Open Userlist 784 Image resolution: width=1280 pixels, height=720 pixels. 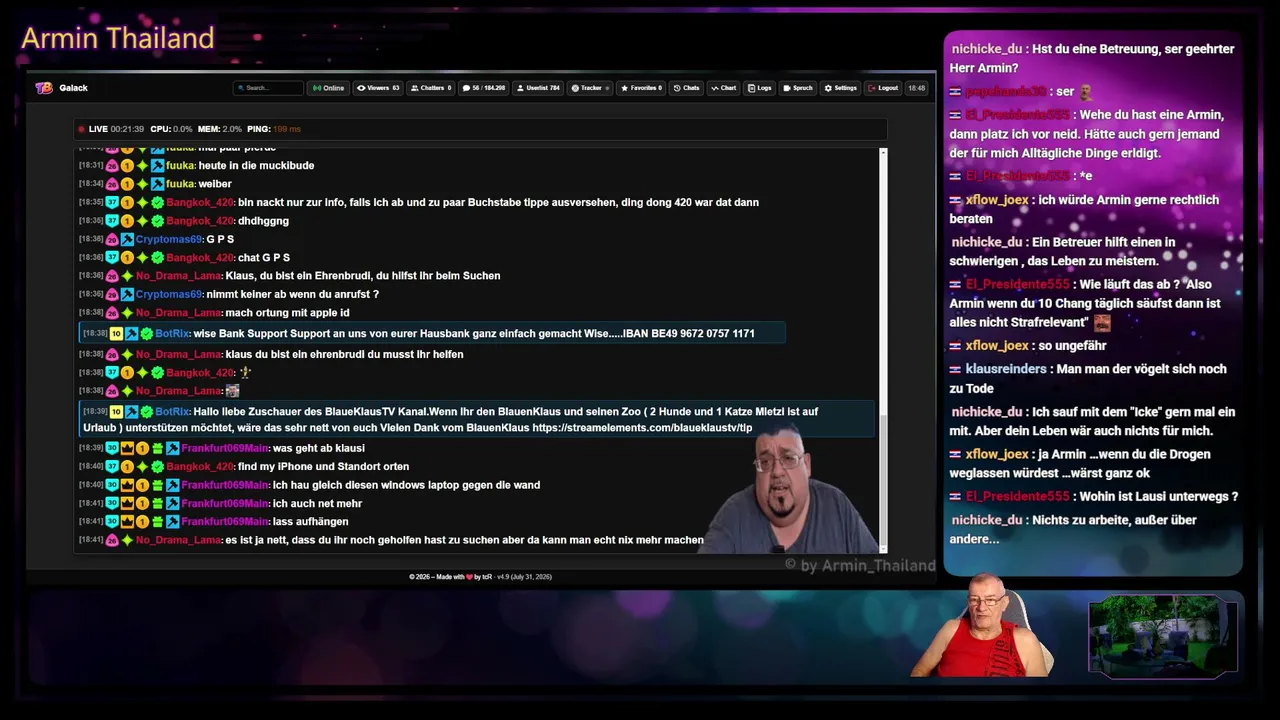tap(538, 88)
